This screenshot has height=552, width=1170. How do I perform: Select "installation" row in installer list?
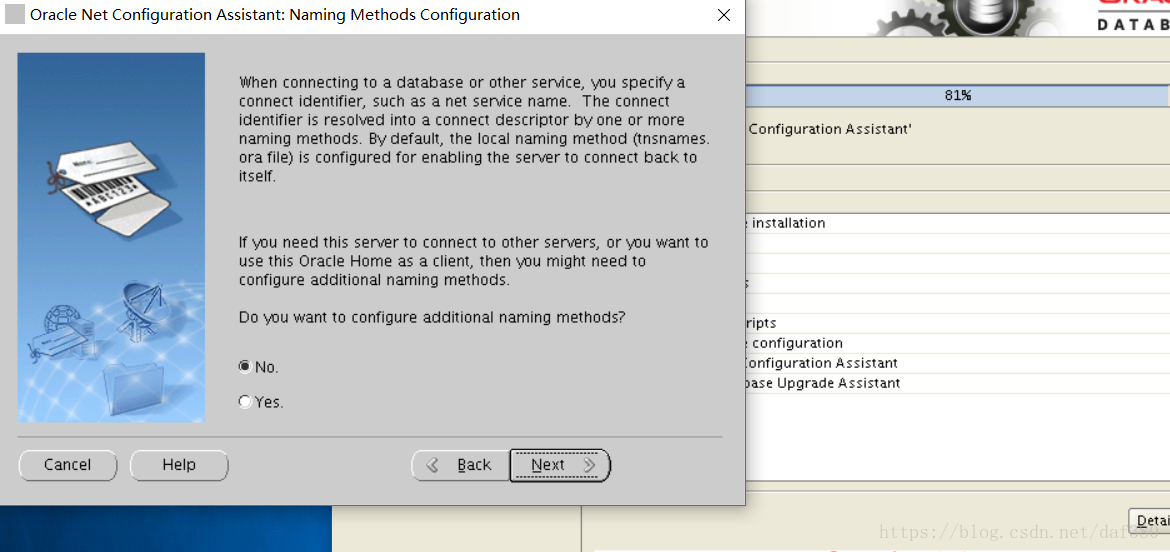click(957, 223)
